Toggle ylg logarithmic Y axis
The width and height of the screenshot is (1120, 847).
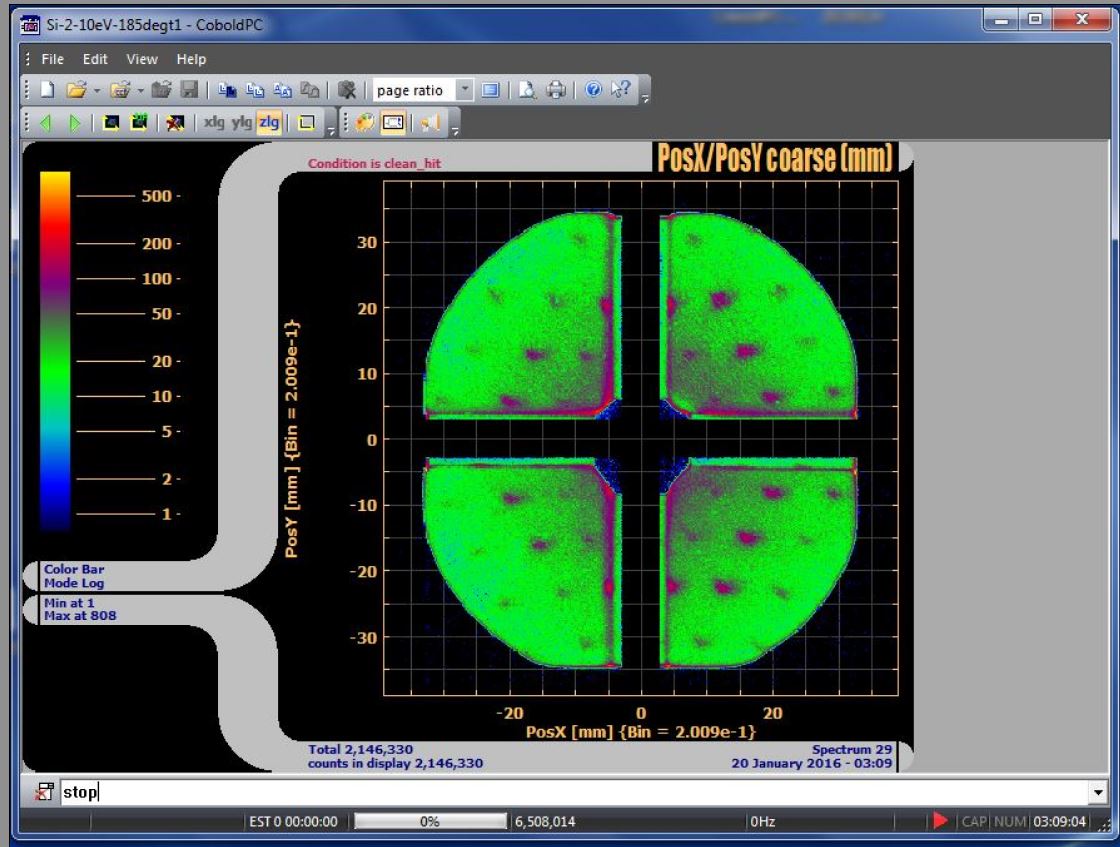242,123
